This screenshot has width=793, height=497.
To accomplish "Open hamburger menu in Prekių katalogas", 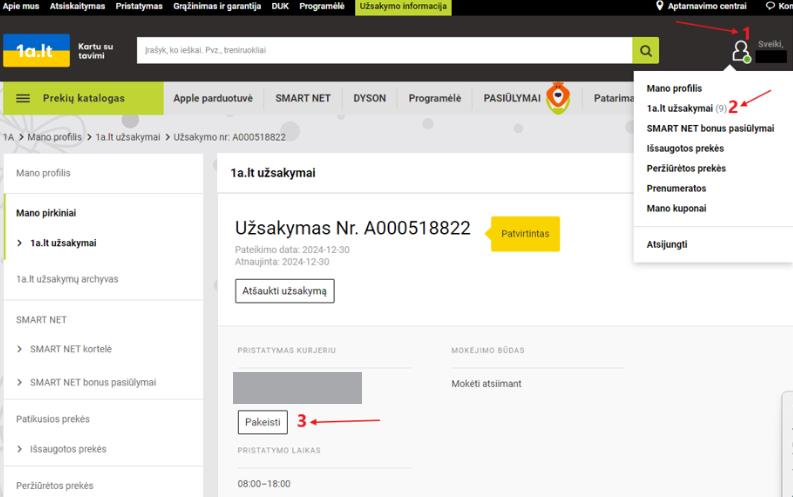I will (x=23, y=98).
